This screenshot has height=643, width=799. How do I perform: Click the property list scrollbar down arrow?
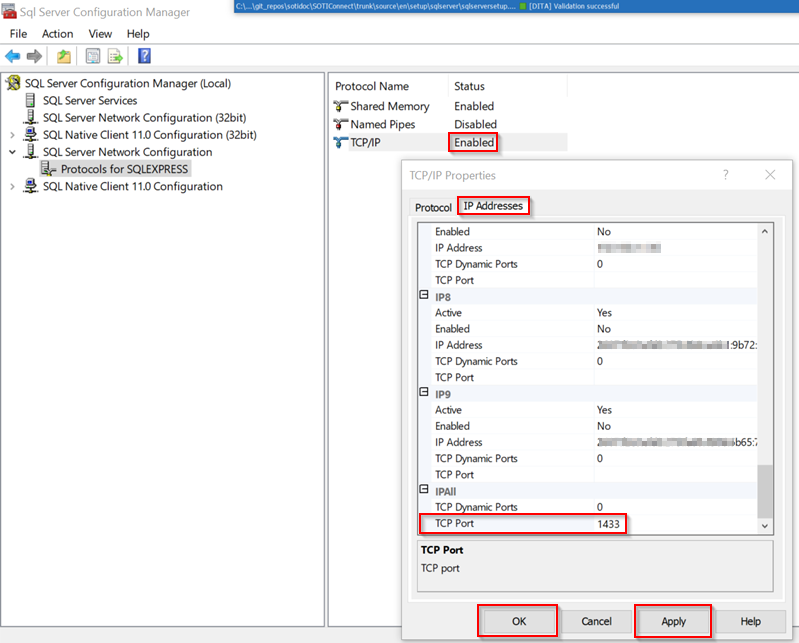click(x=765, y=526)
